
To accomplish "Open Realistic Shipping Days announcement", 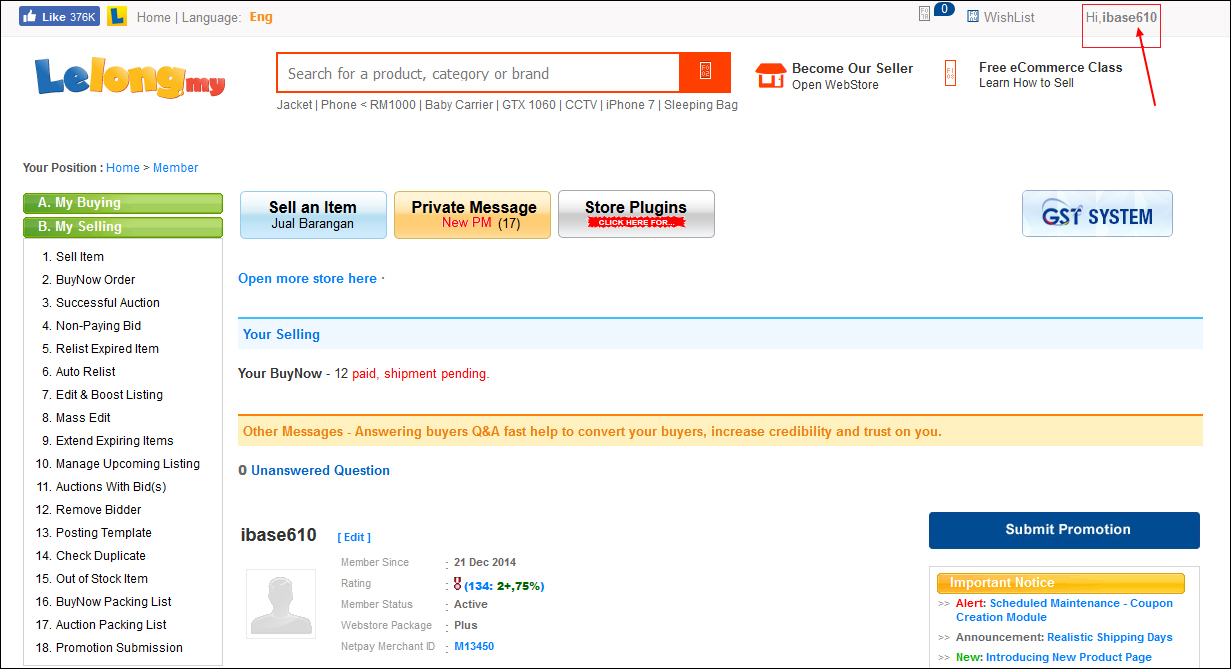I will click(1110, 637).
